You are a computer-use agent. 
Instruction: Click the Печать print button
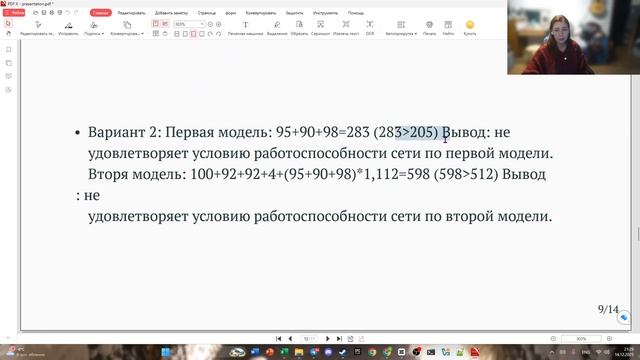pos(429,28)
